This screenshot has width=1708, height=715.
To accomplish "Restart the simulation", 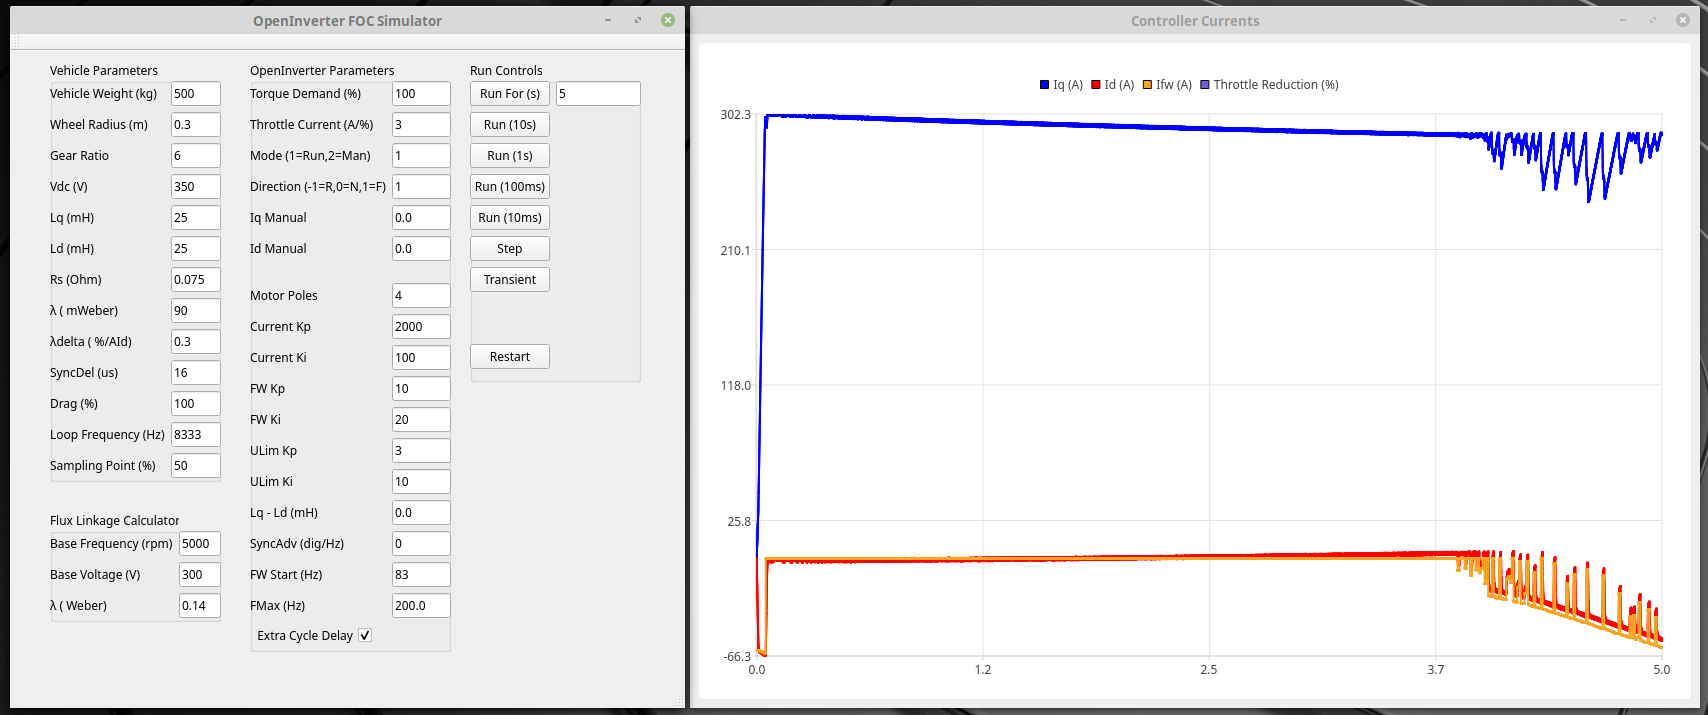I will coord(510,357).
